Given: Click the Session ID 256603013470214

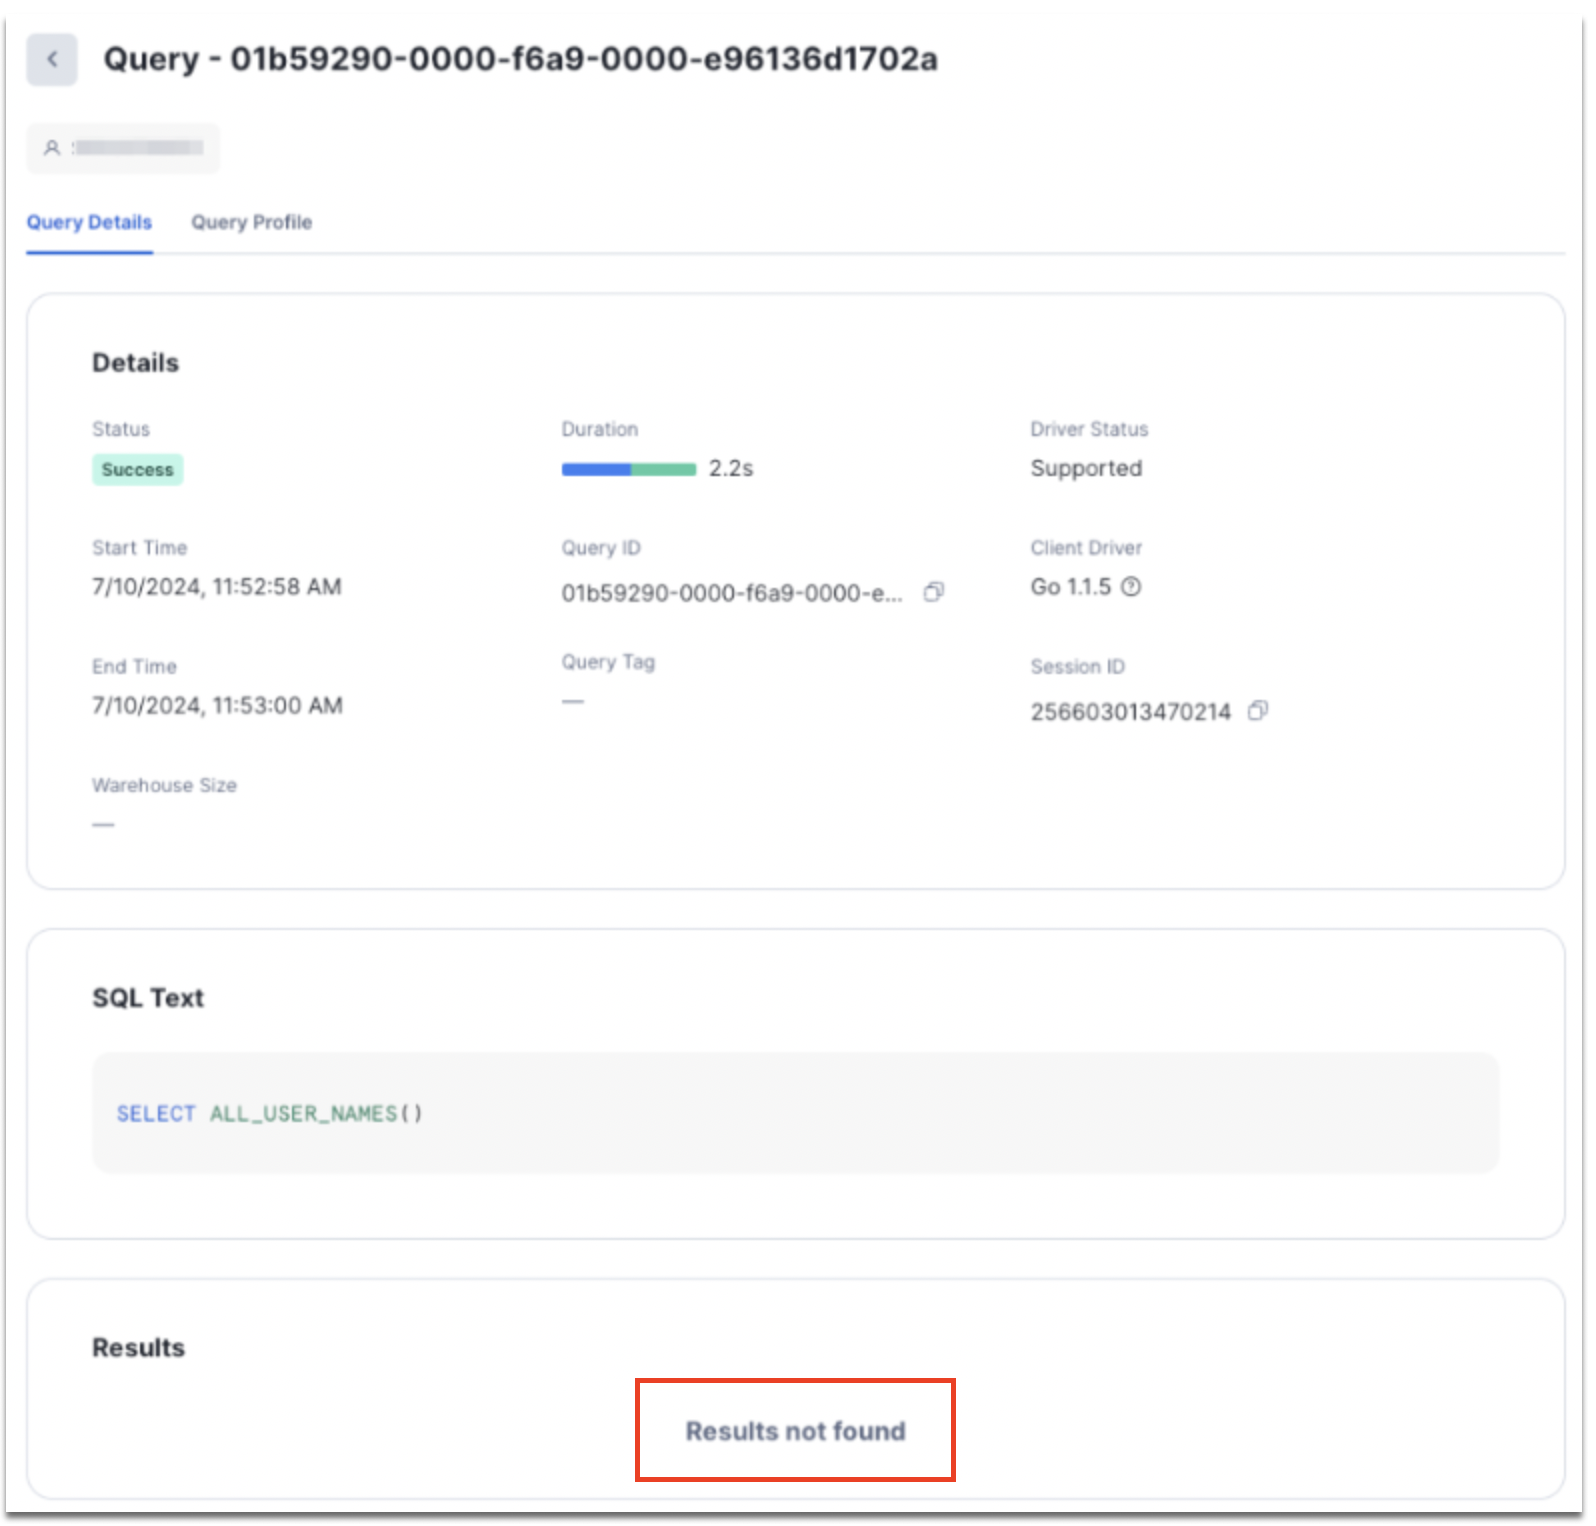Looking at the screenshot, I should click(1131, 712).
